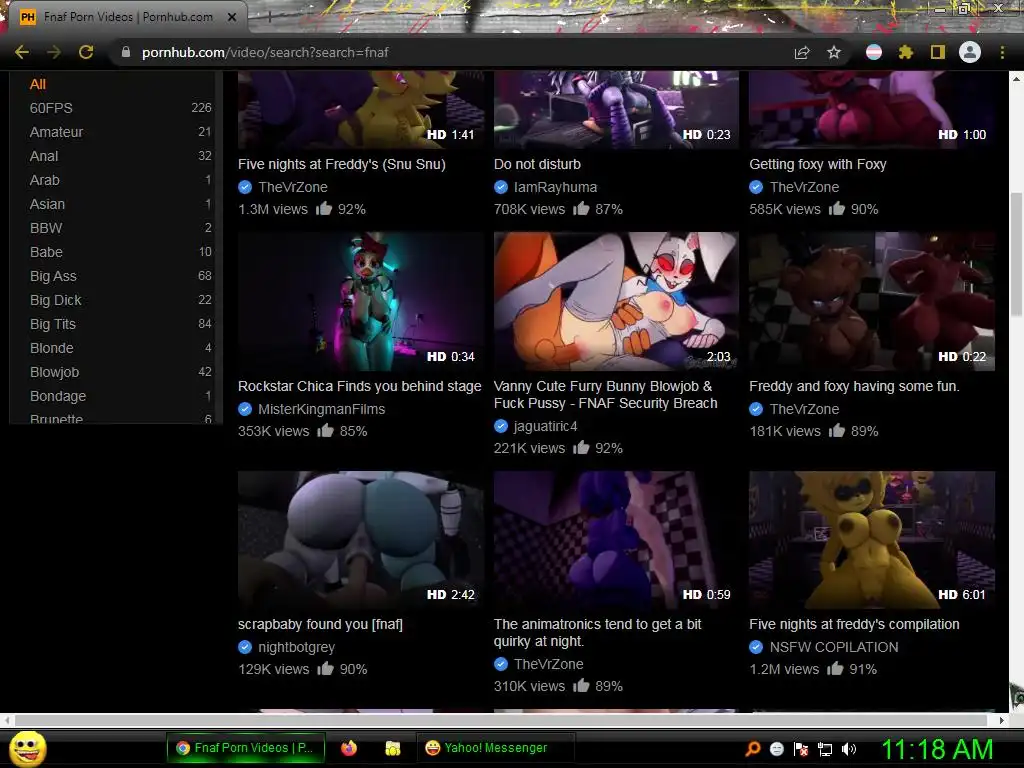Click verified badge beside IamRayhuma
This screenshot has height=768, width=1024.
click(x=501, y=187)
